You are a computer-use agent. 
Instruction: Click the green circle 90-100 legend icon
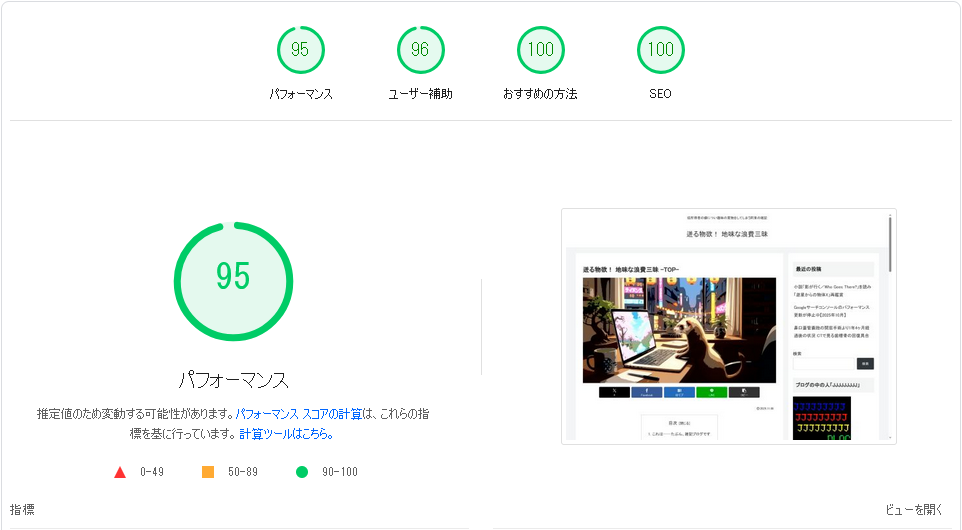(302, 472)
